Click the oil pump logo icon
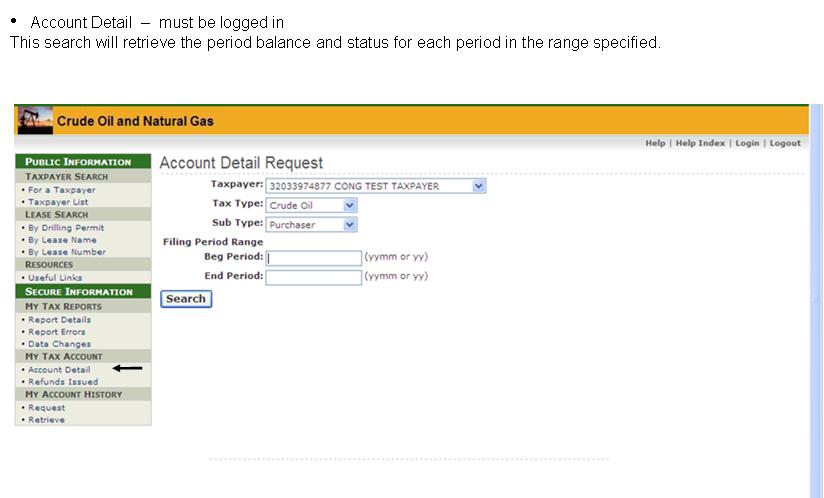This screenshot has width=824, height=498. 35,121
